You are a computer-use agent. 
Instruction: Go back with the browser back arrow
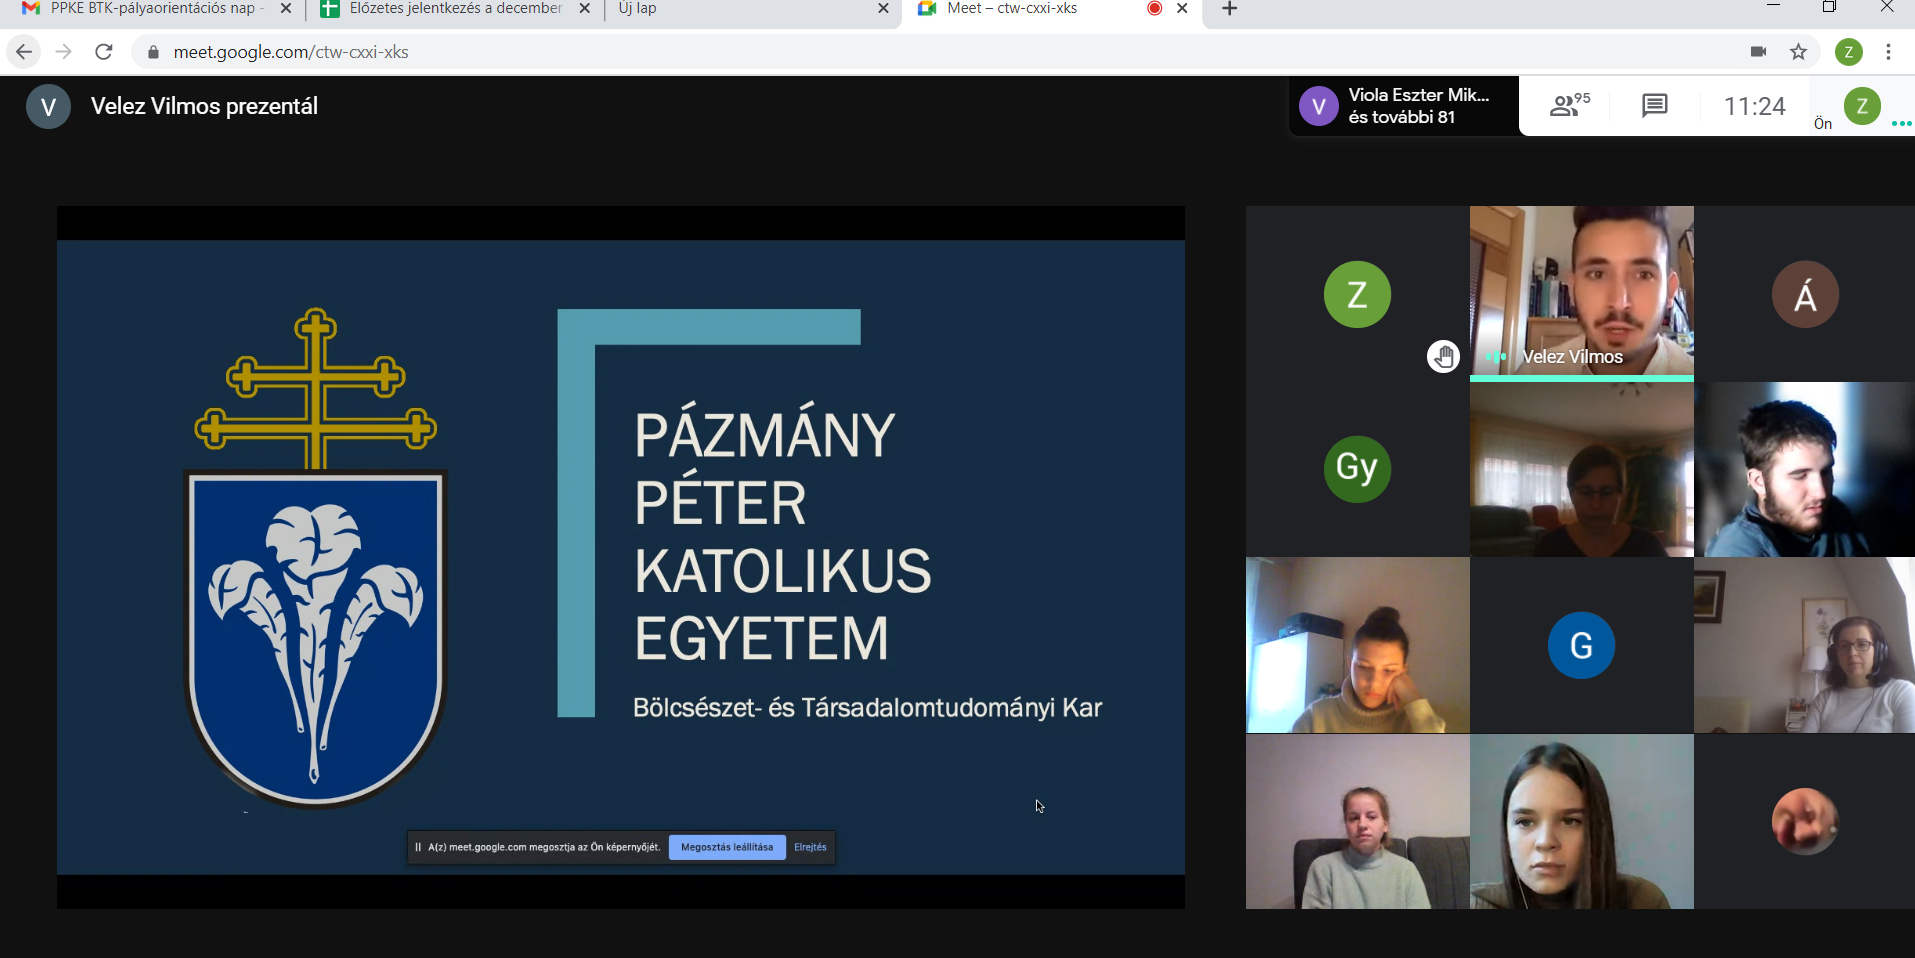point(24,52)
